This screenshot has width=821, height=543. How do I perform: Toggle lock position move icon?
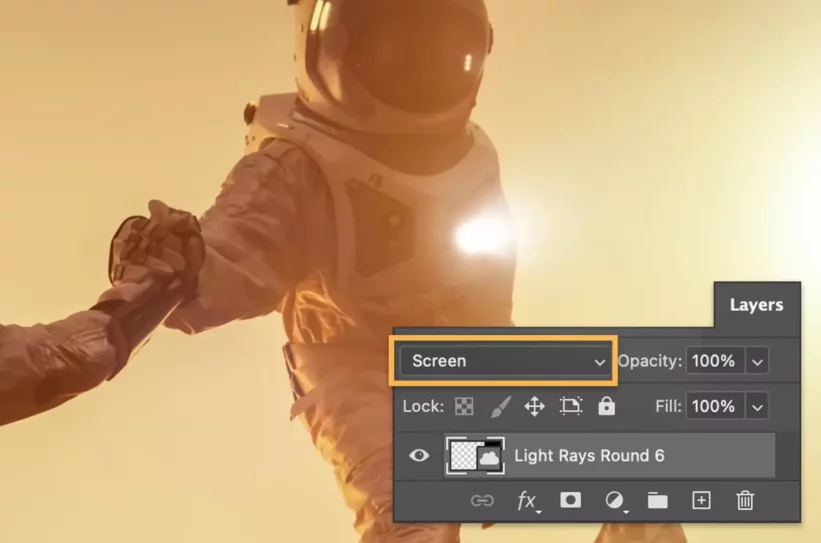(x=535, y=406)
